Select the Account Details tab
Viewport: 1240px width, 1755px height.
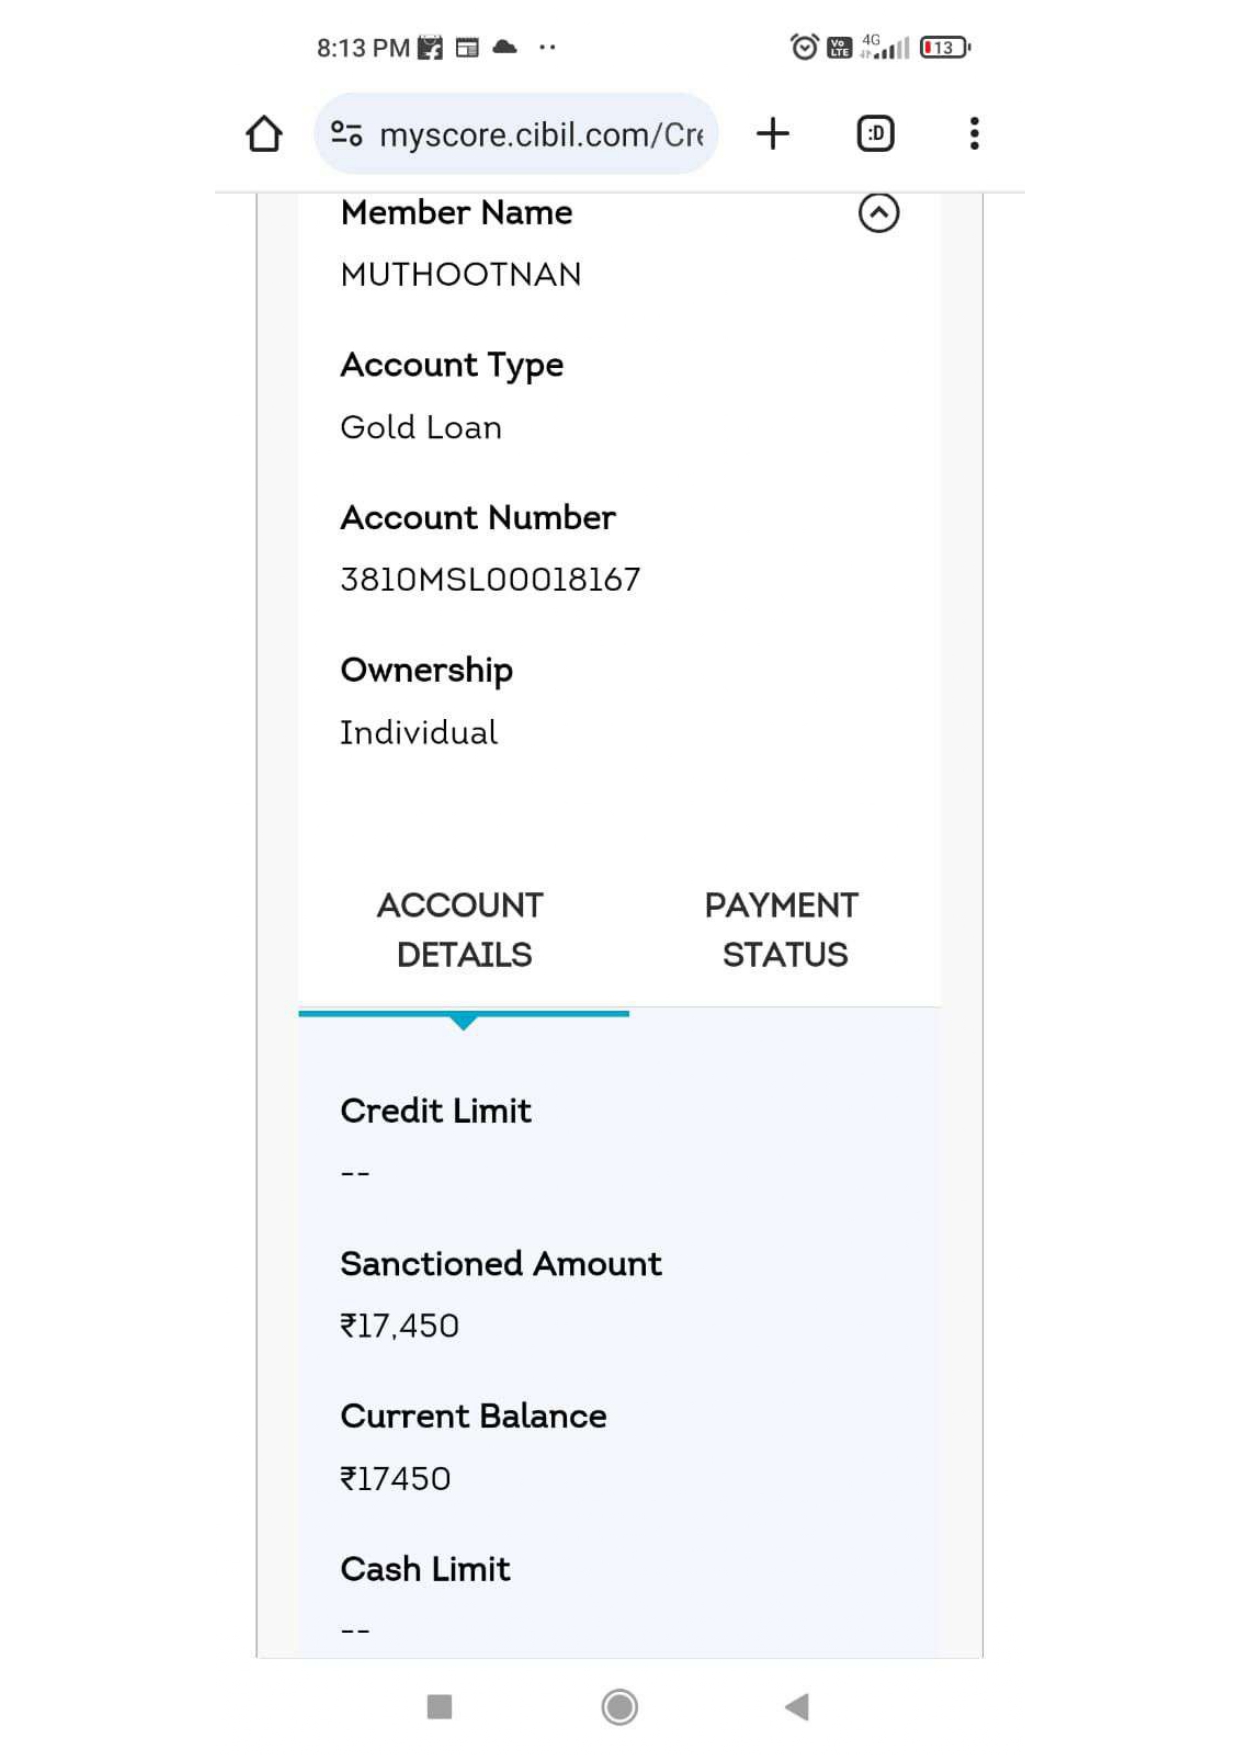[x=462, y=930]
